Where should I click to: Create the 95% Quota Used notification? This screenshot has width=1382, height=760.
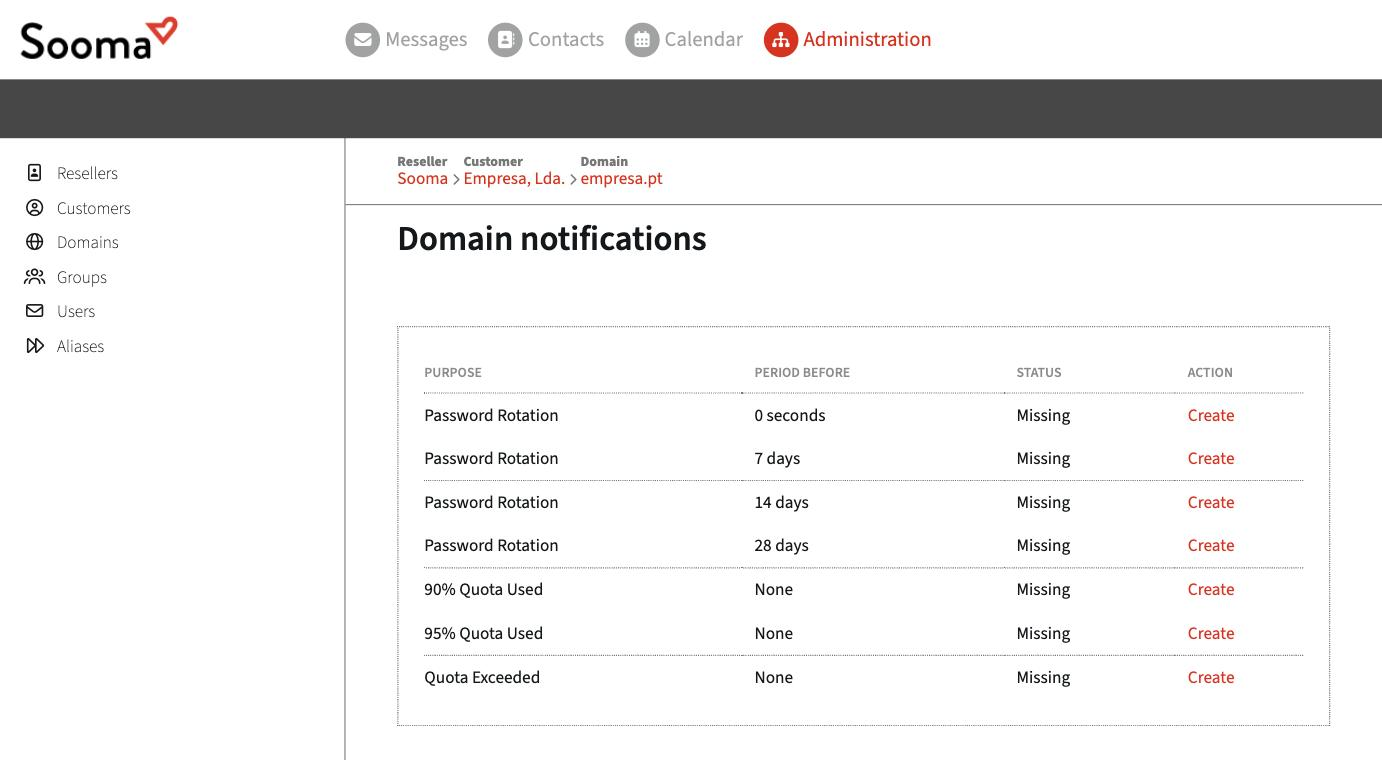tap(1210, 633)
